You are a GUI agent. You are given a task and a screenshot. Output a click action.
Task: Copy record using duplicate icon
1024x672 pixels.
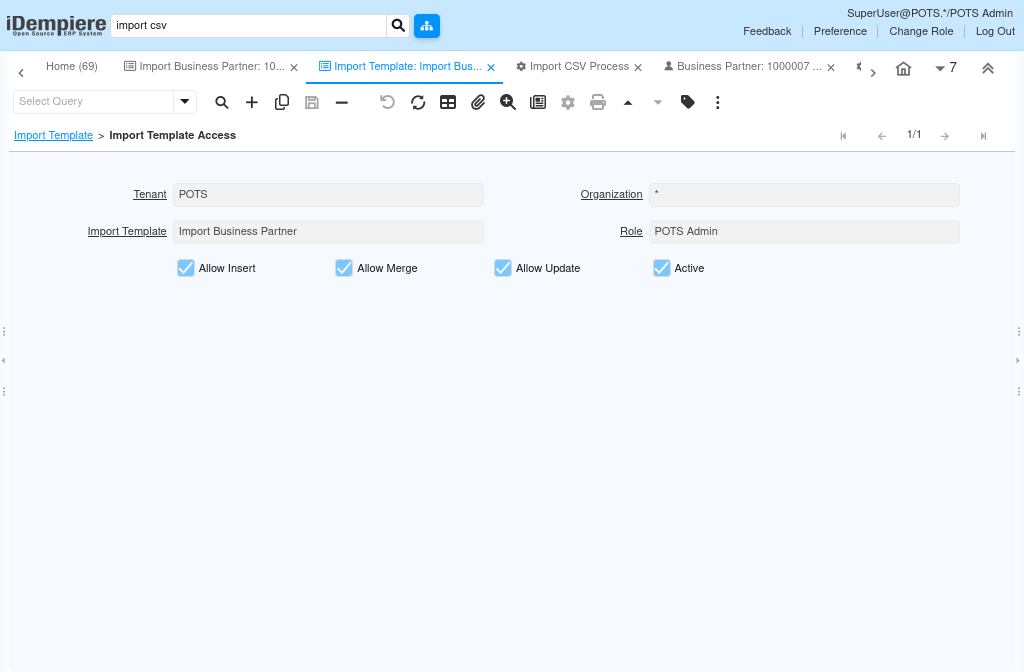point(281,103)
